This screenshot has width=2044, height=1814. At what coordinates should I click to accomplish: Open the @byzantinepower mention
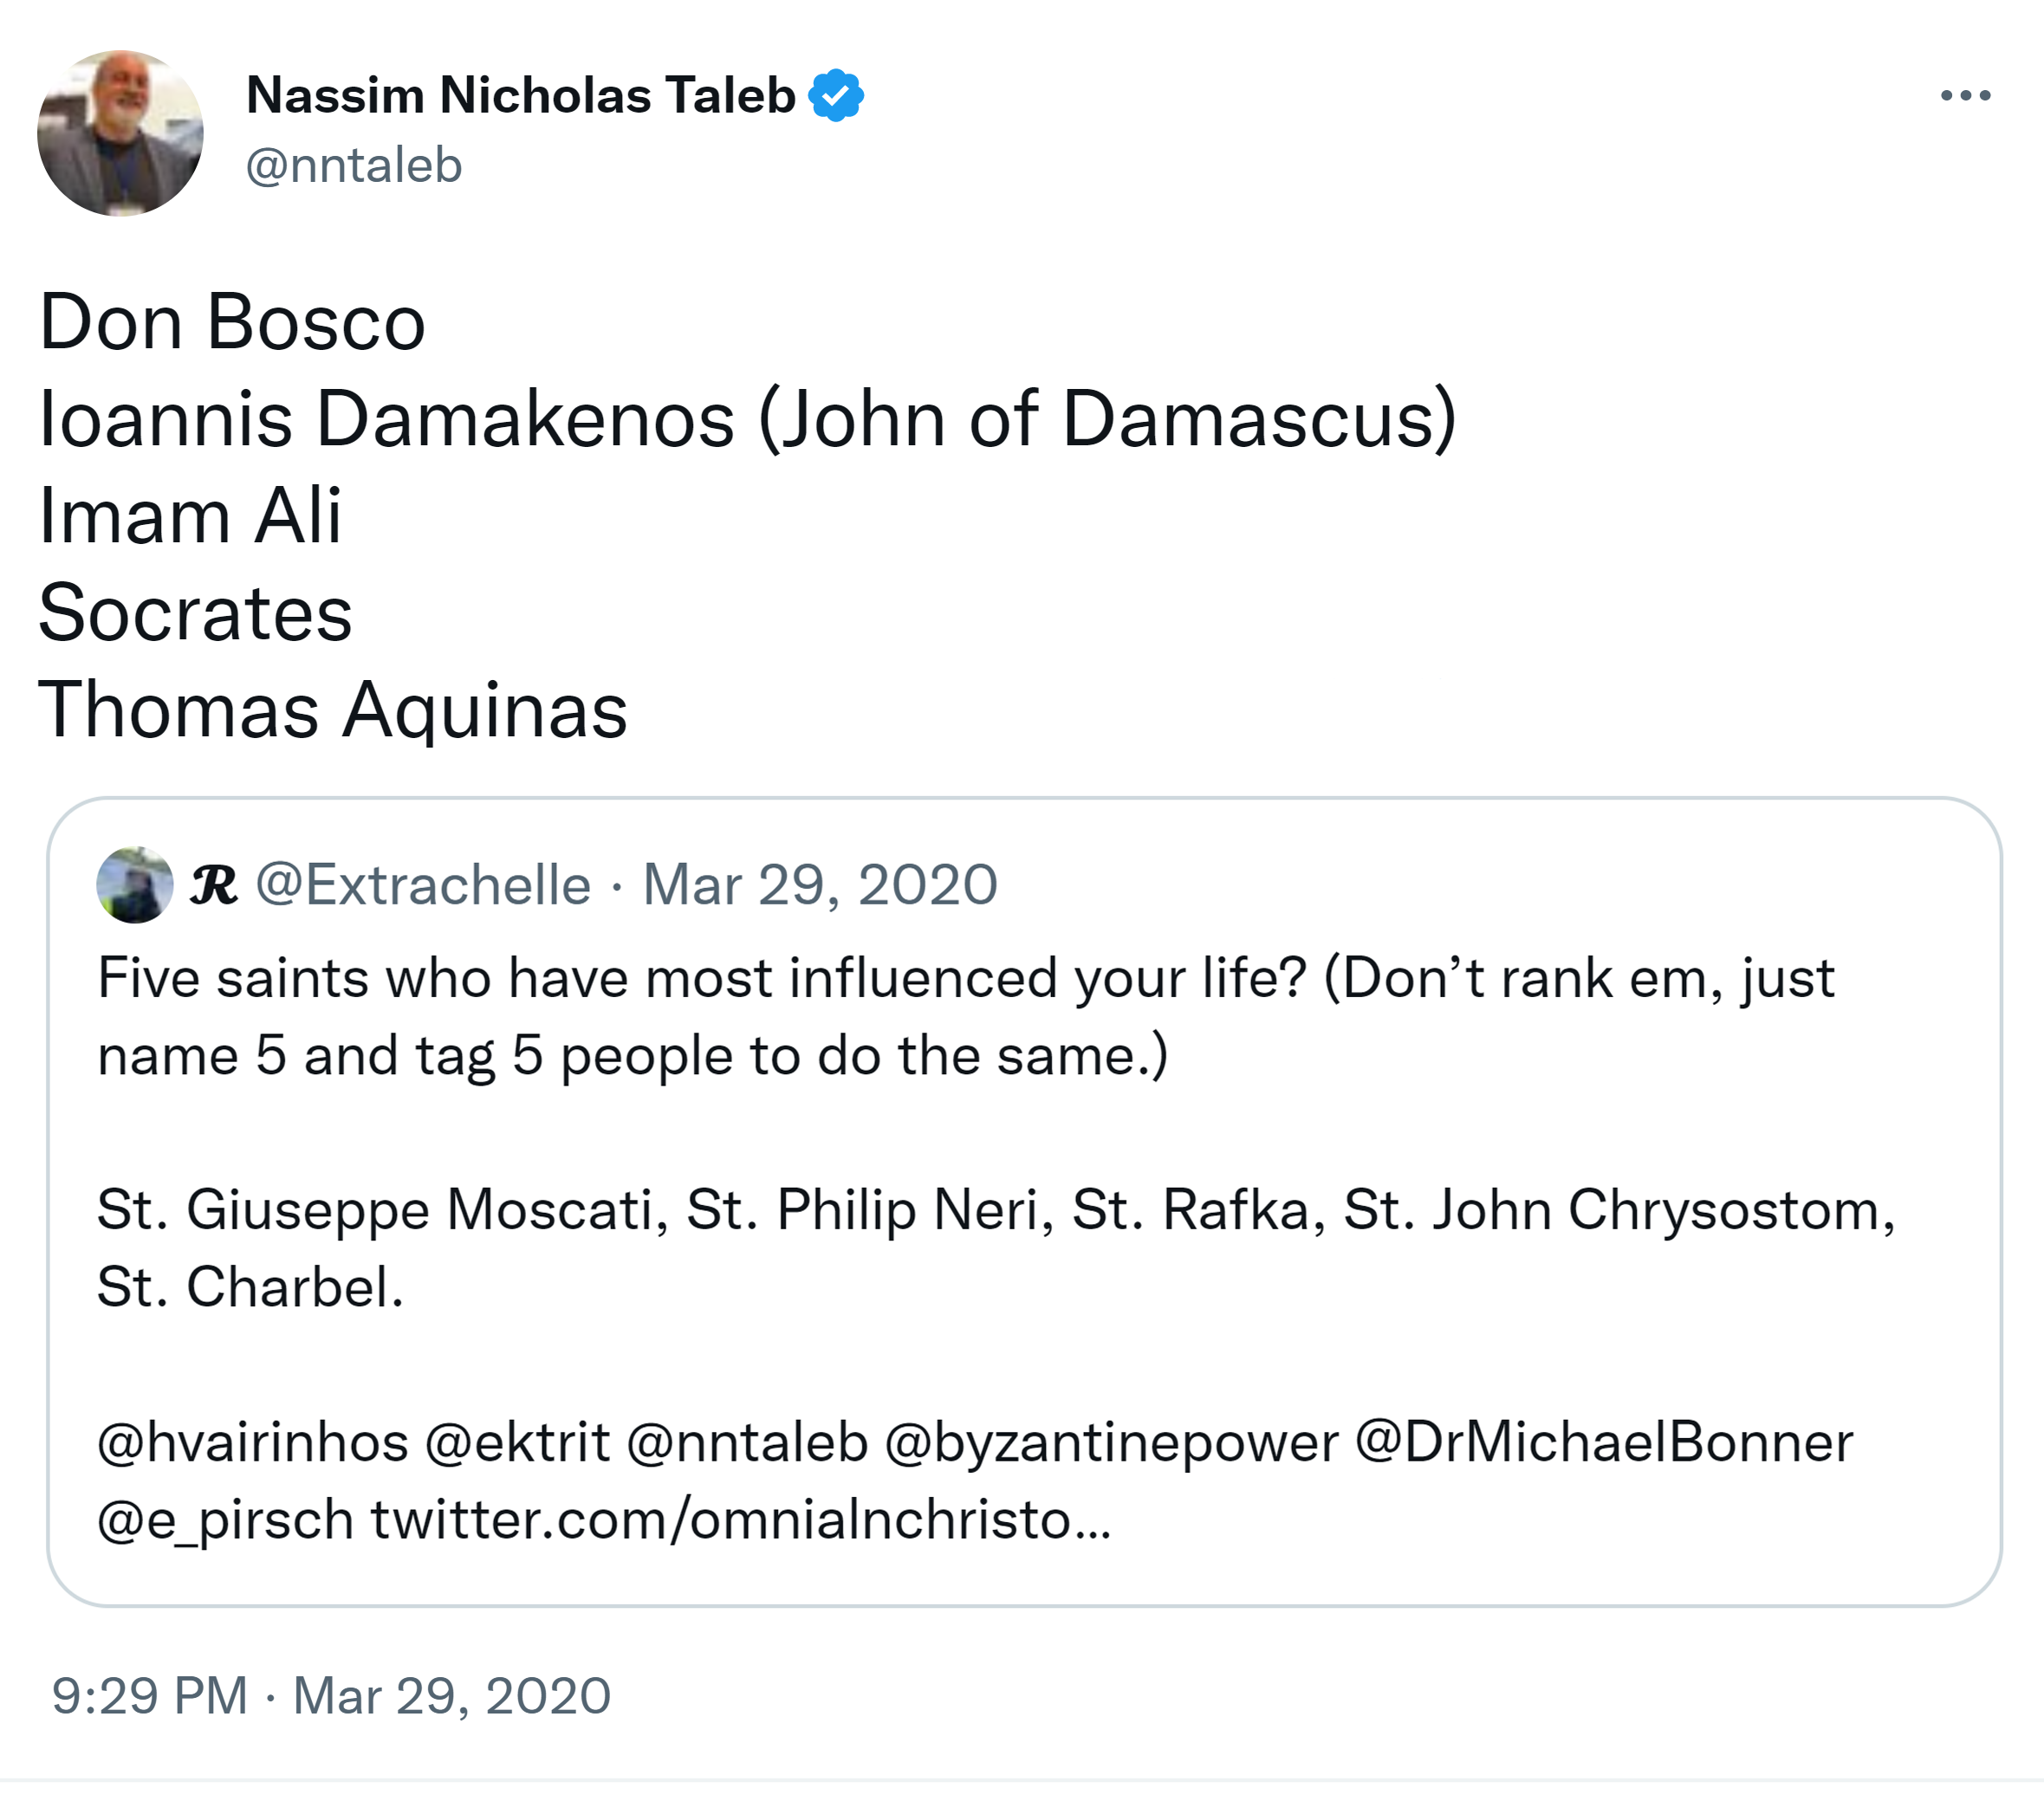point(1111,1443)
